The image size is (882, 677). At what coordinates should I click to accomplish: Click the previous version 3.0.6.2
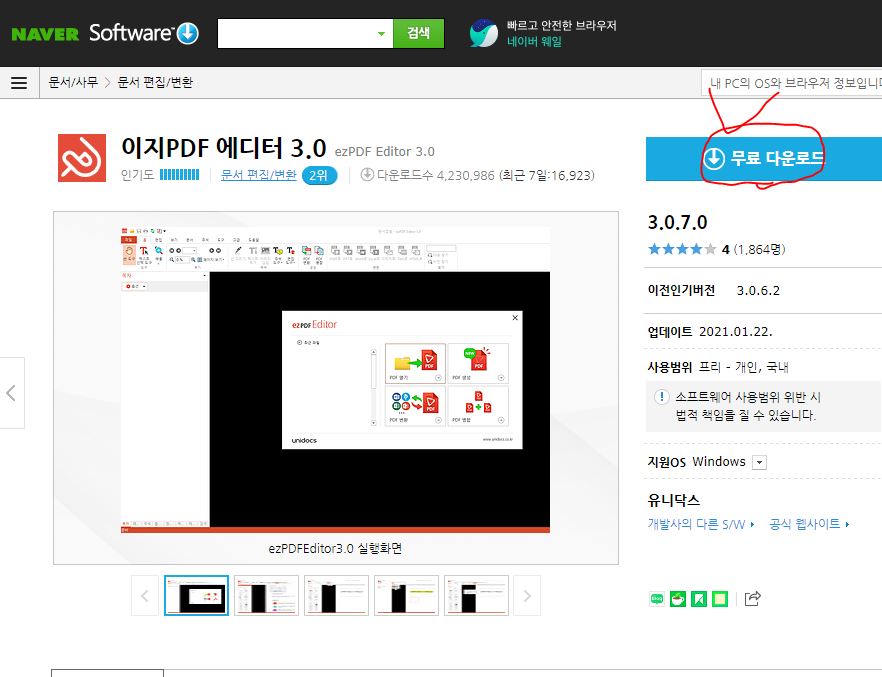[758, 291]
